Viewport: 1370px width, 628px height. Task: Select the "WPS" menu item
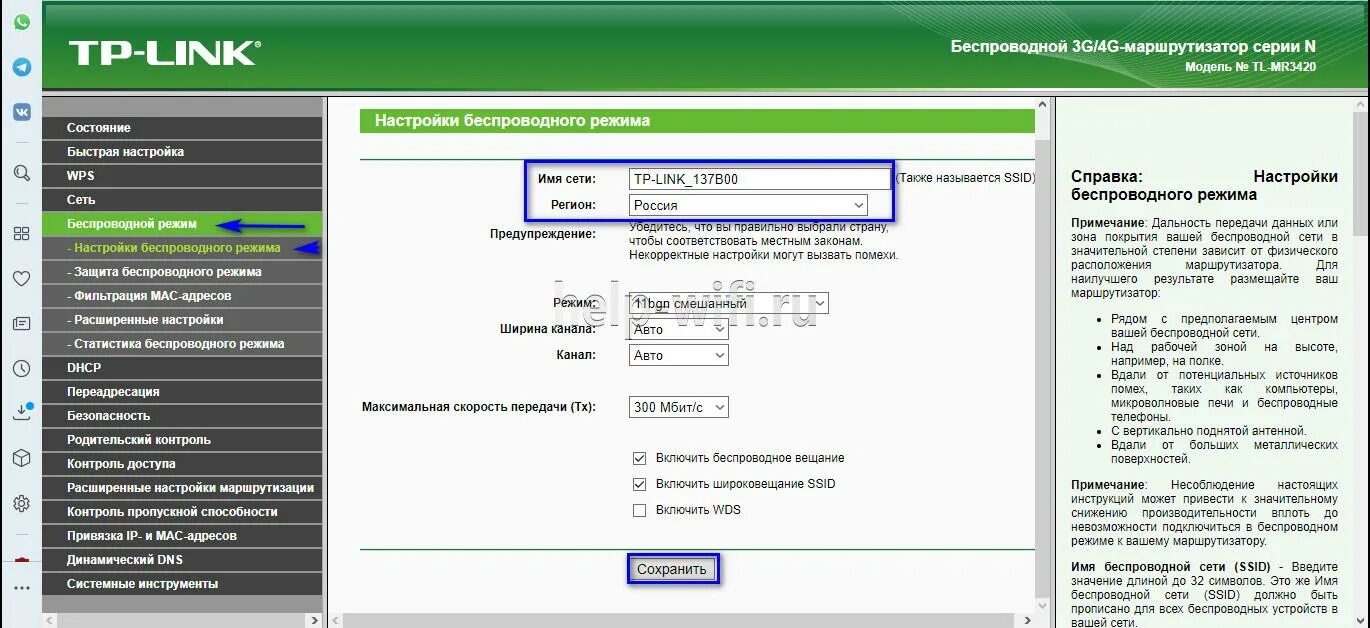pyautogui.click(x=182, y=176)
